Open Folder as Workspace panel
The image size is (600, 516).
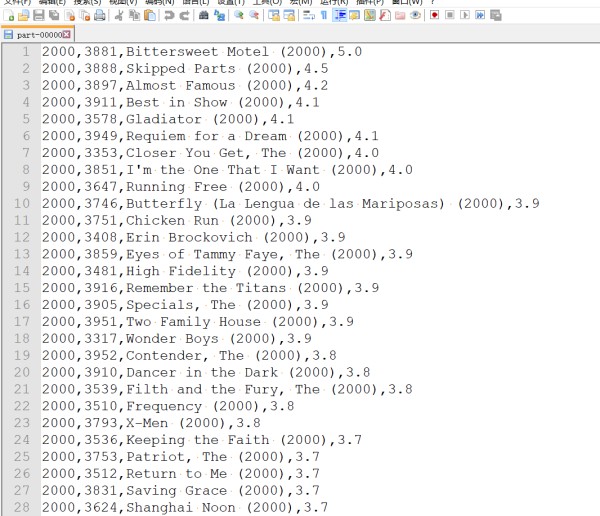tap(400, 15)
